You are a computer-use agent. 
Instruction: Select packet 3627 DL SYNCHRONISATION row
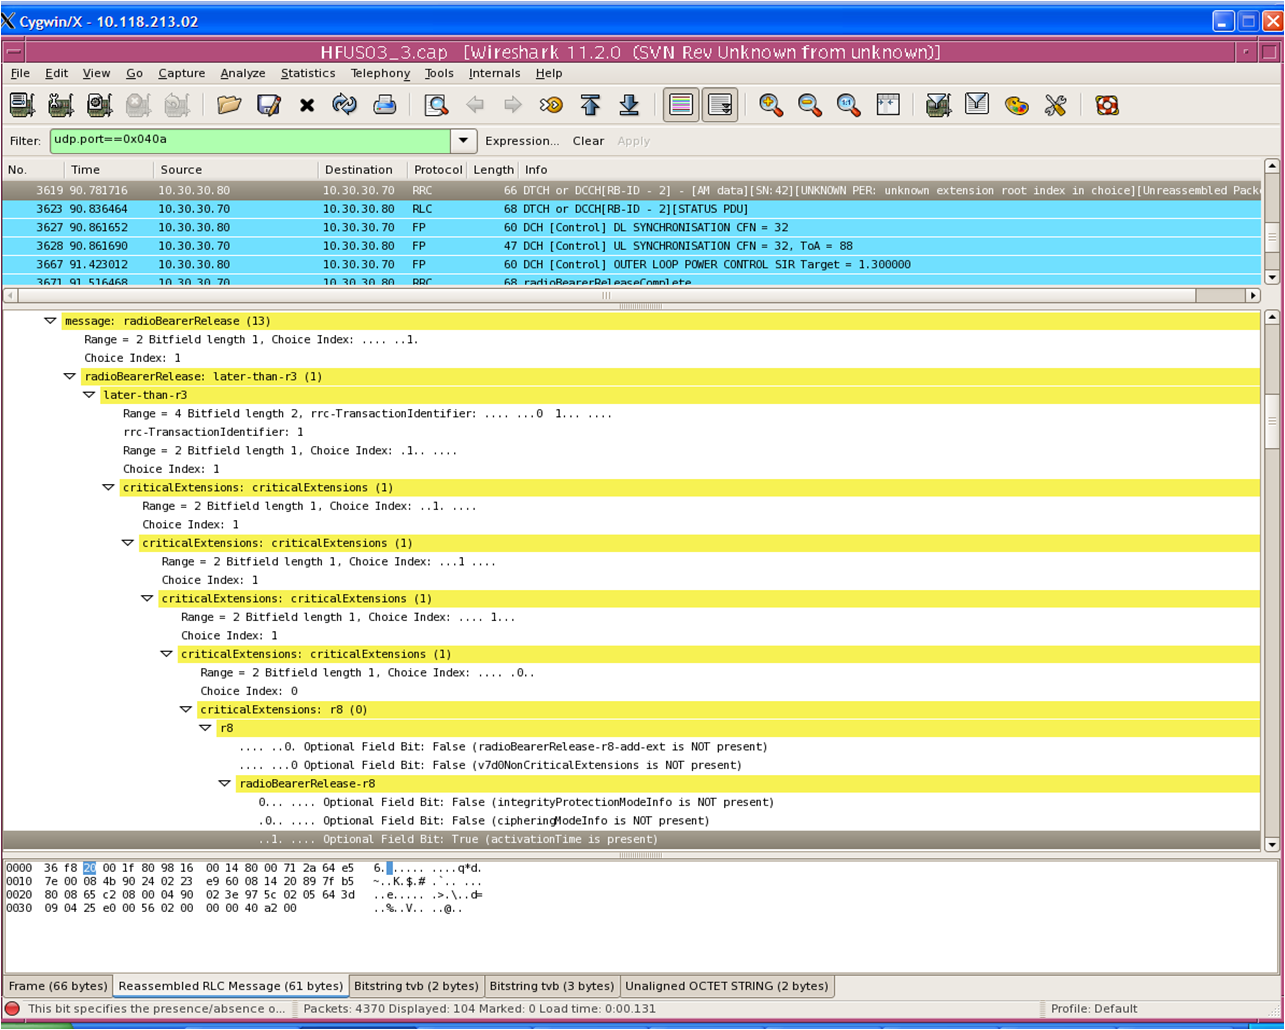[x=632, y=227]
